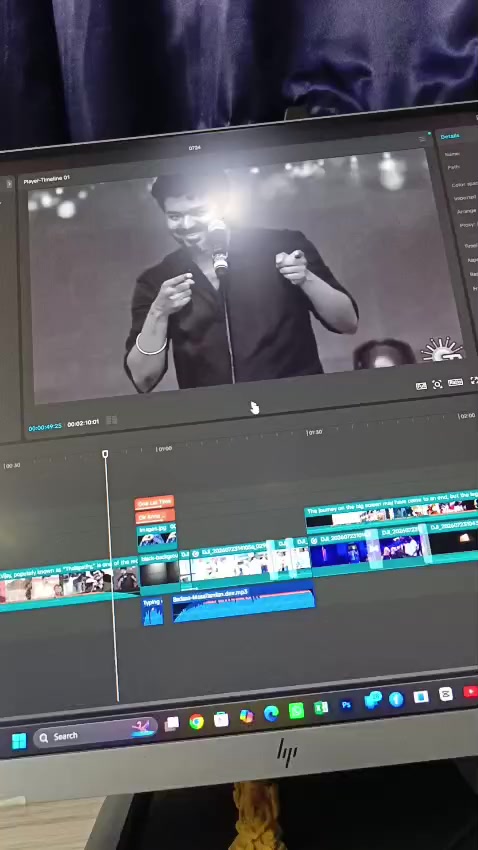This screenshot has height=850, width=478.
Task: Click the 'Color space' row in Details
Action: [464, 184]
